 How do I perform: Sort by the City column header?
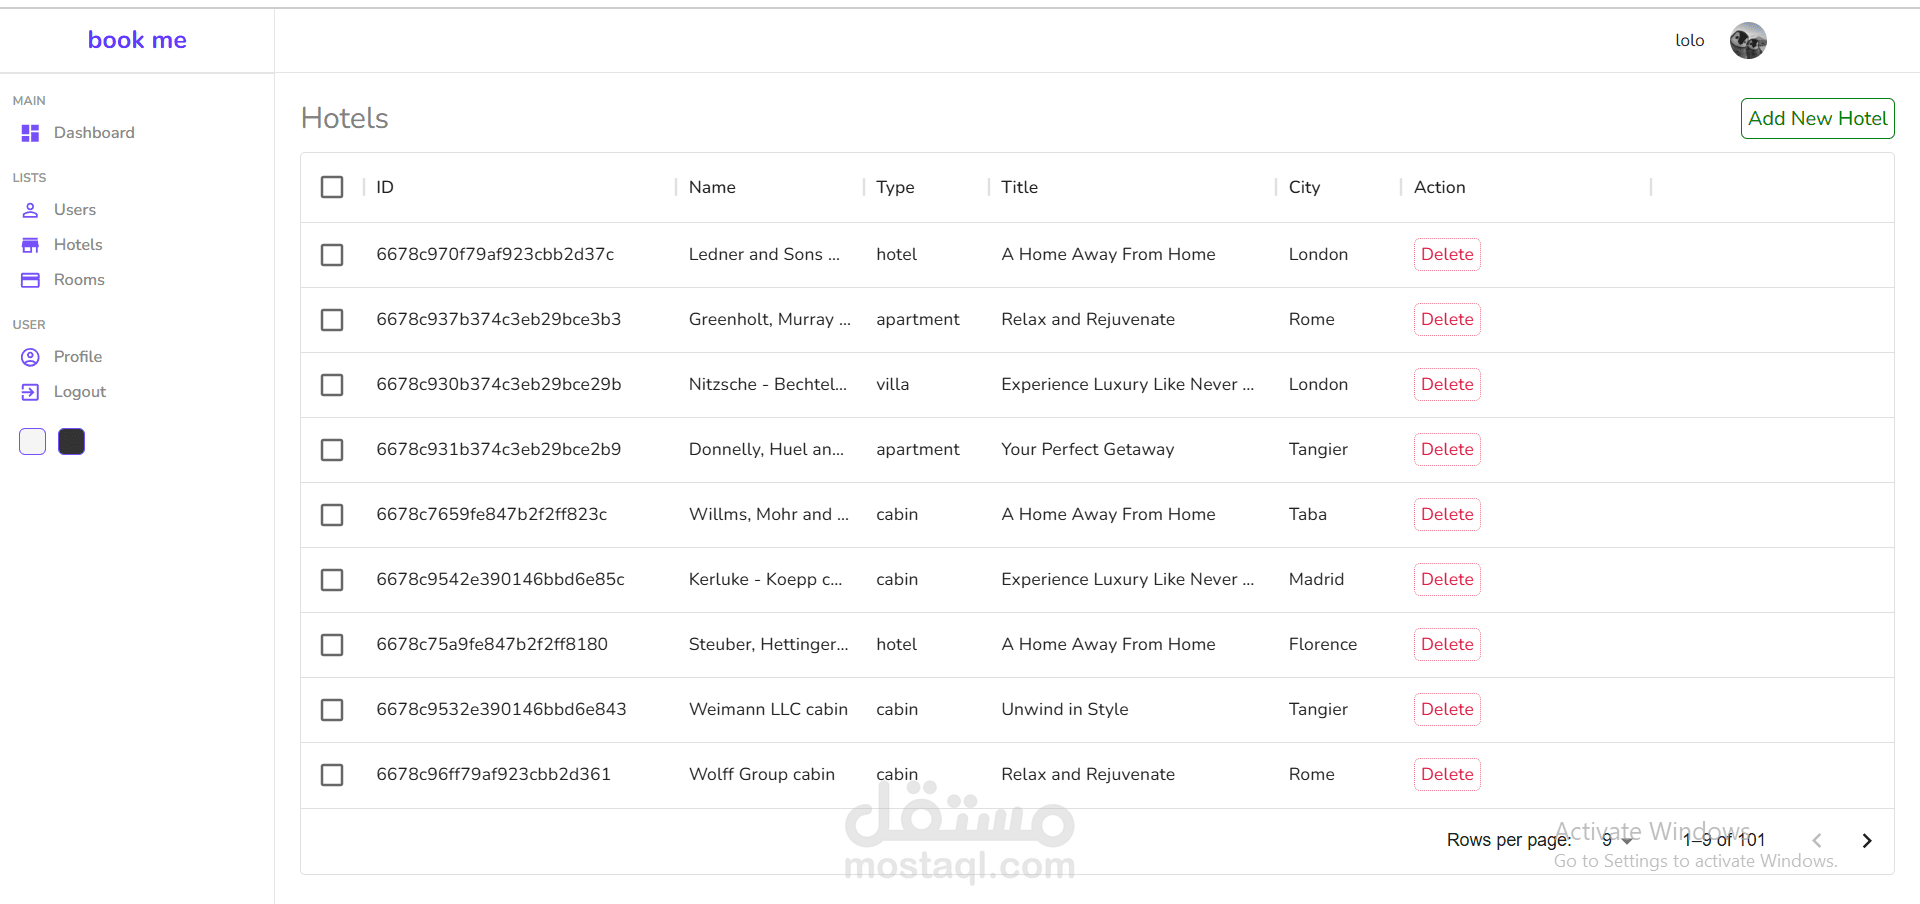point(1304,187)
